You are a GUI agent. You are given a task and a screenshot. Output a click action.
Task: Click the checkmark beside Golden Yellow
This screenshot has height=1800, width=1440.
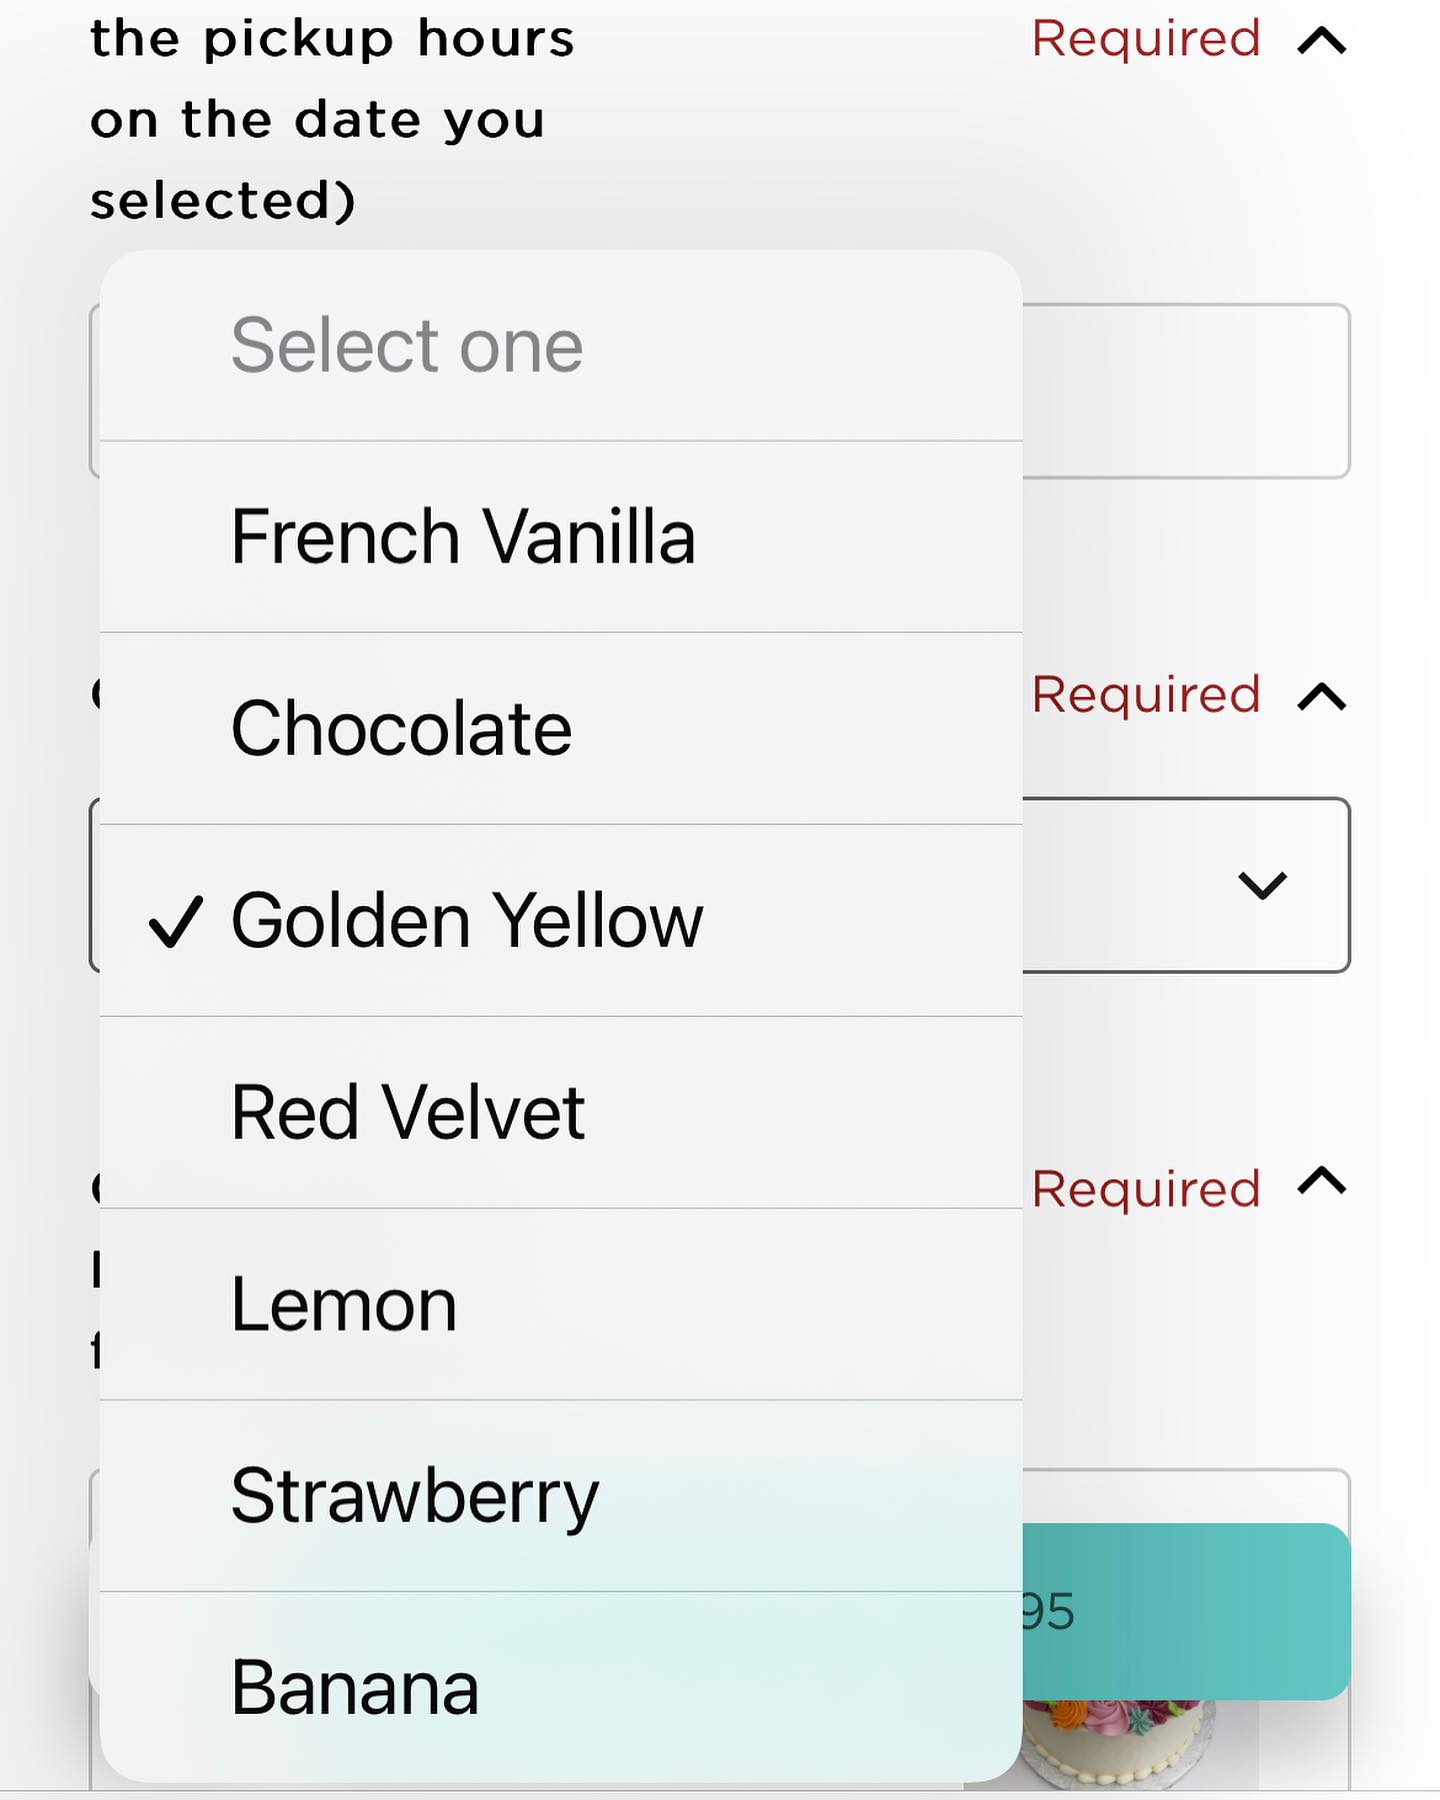[176, 921]
